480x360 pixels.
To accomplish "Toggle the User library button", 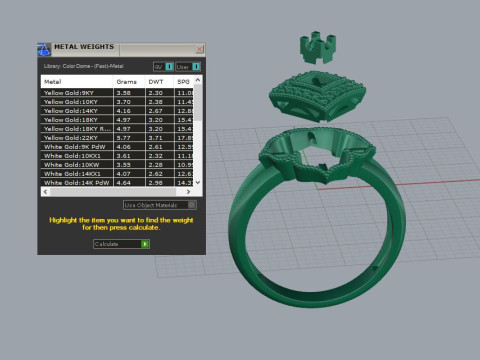I will [x=188, y=67].
